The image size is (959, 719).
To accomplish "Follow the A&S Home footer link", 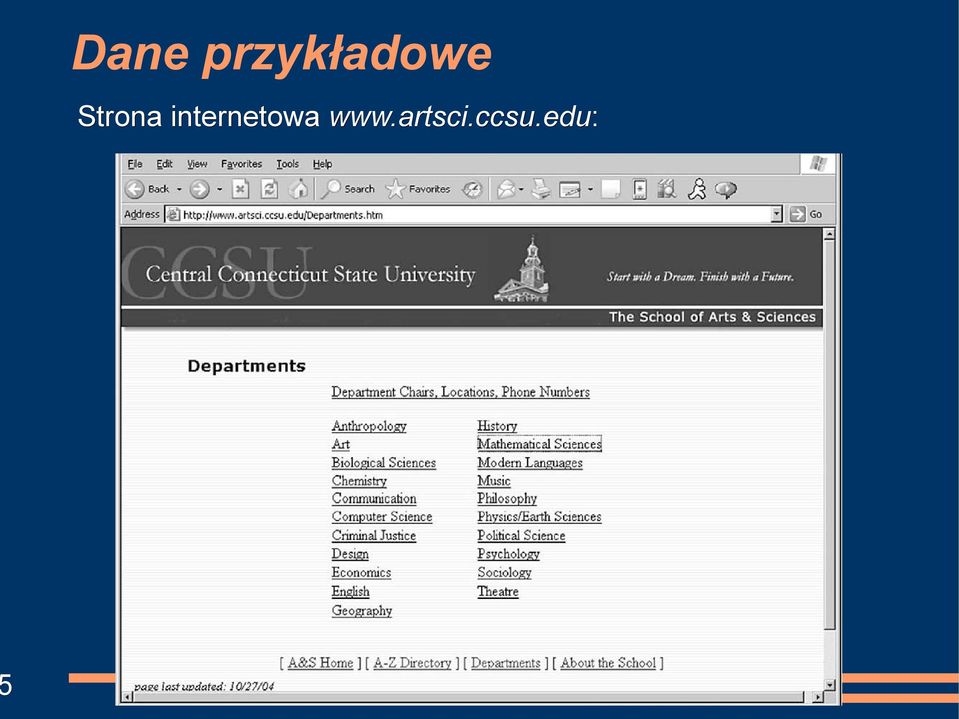I will [x=320, y=663].
